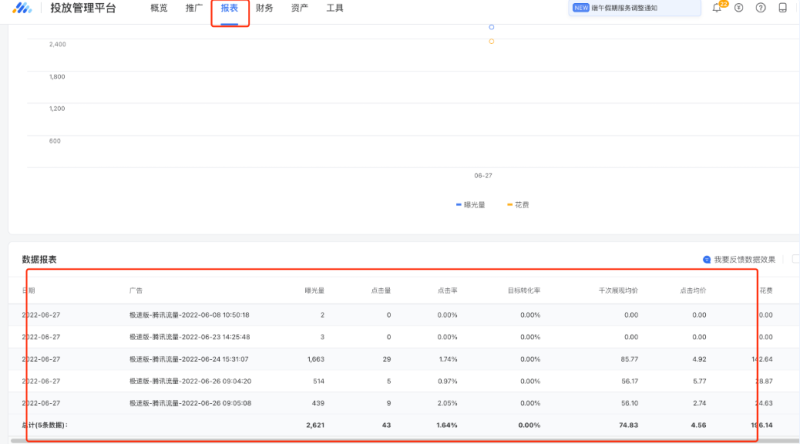Click the click rate 1.74% cell
This screenshot has height=444, width=800.
point(448,359)
